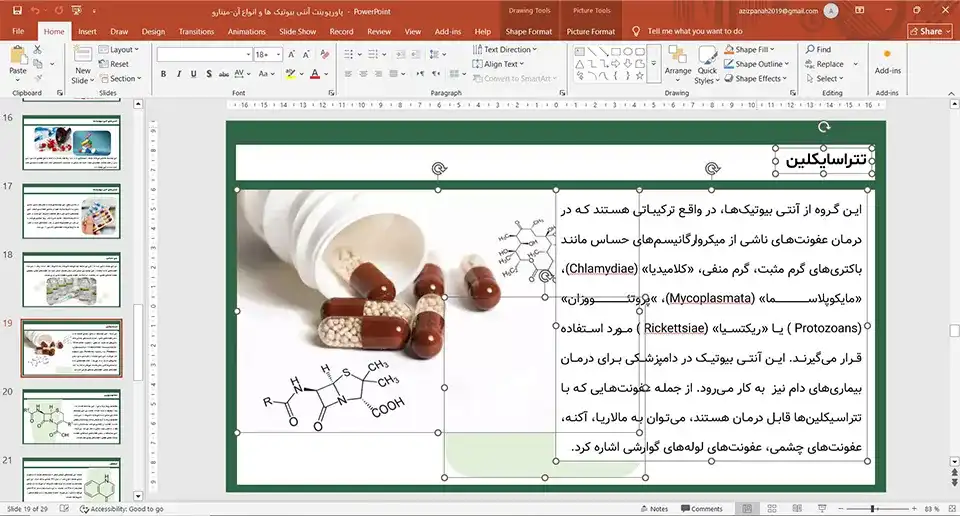The width and height of the screenshot is (960, 516).
Task: Click the Strikethrough abc icon
Action: tap(223, 73)
